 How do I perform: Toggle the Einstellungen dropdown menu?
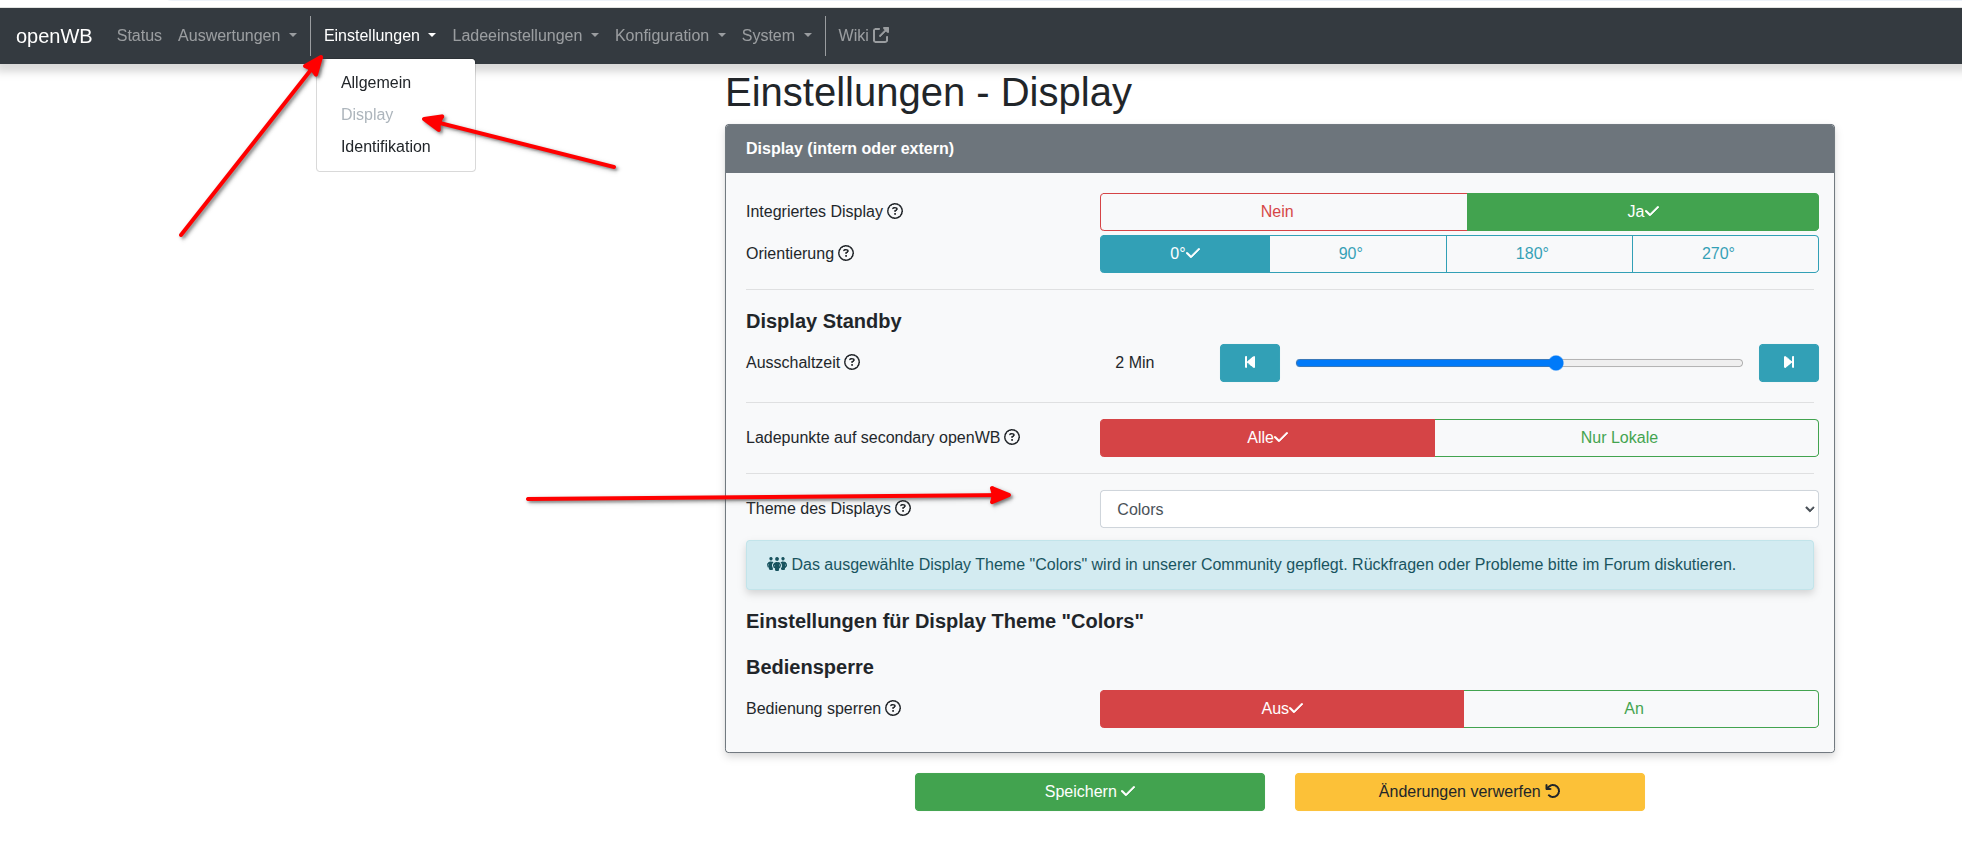click(380, 35)
